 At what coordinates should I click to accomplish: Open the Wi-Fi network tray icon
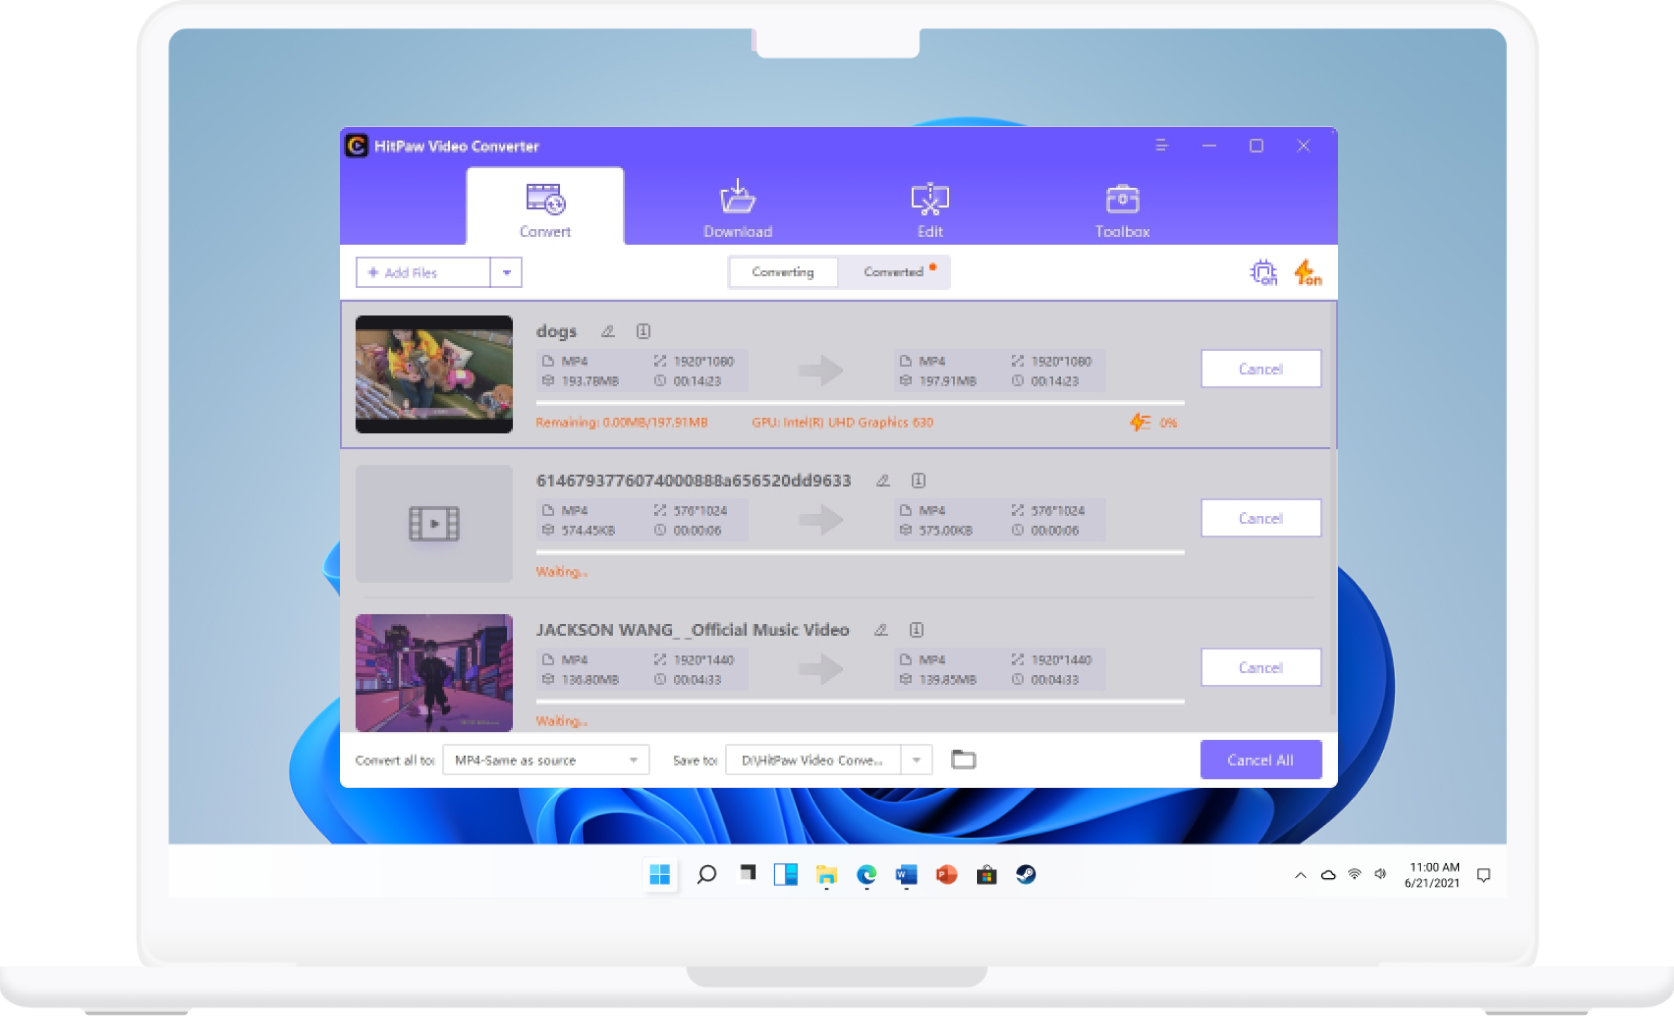[x=1355, y=875]
